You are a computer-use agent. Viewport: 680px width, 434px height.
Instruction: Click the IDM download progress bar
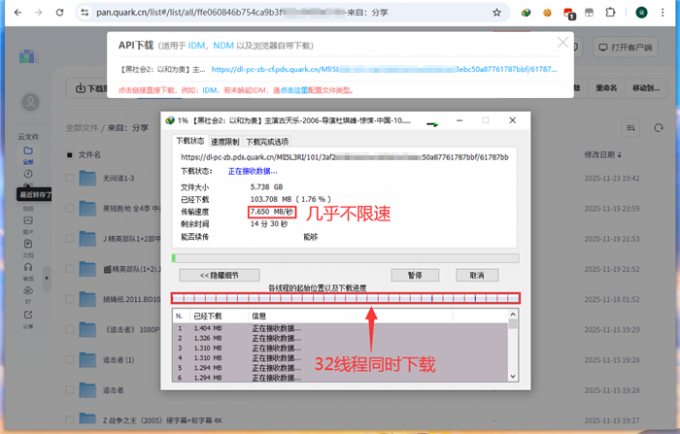pos(345,258)
